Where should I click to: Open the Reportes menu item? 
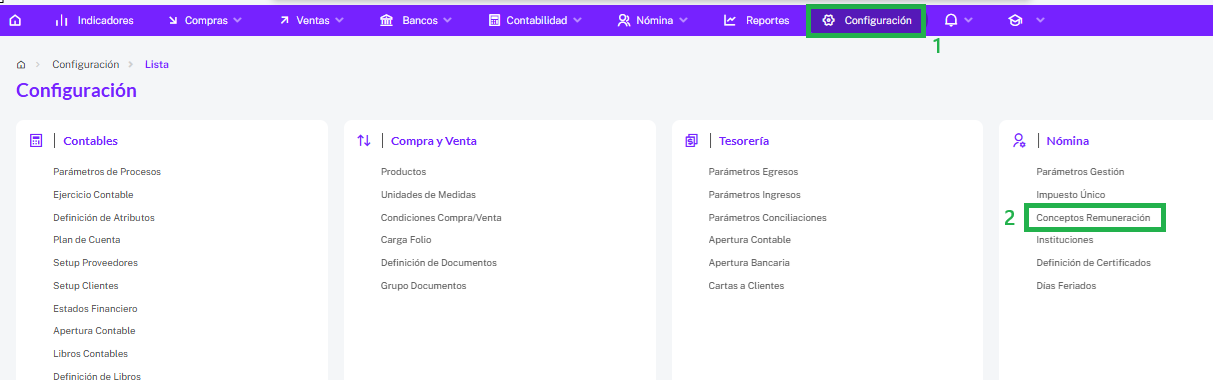point(756,20)
